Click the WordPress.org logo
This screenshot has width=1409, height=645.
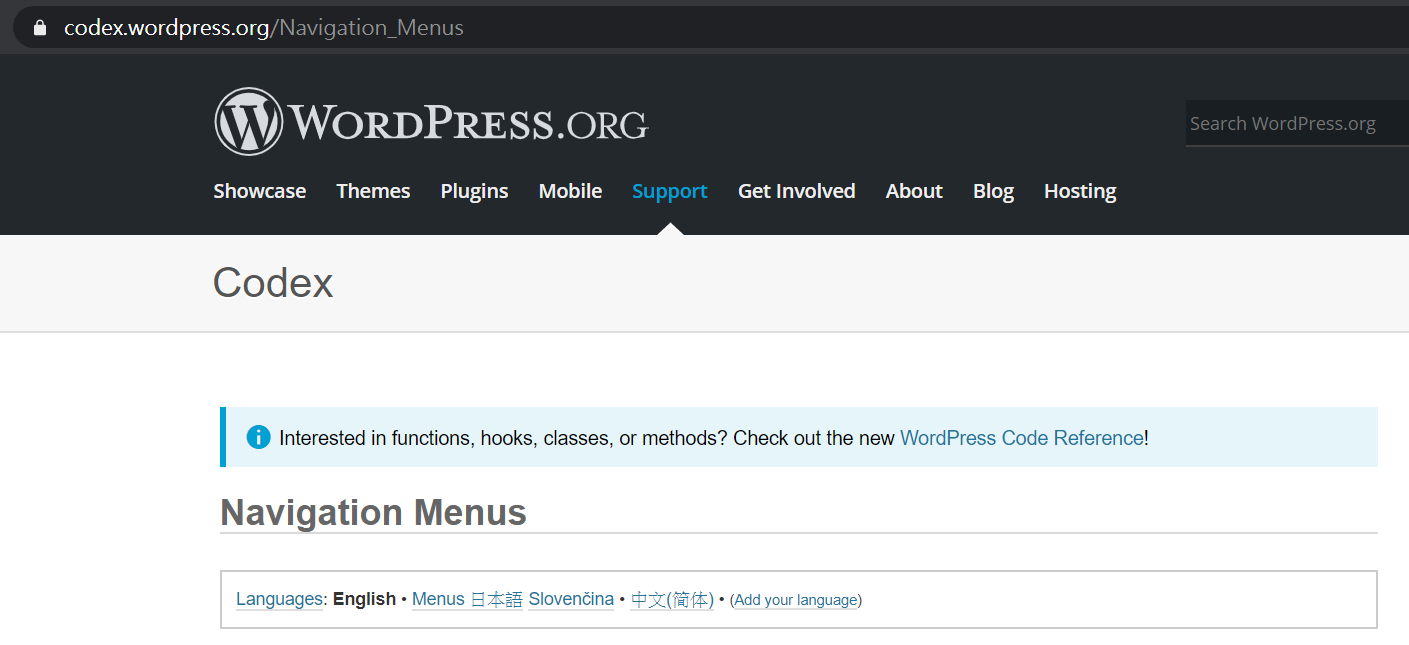(431, 122)
